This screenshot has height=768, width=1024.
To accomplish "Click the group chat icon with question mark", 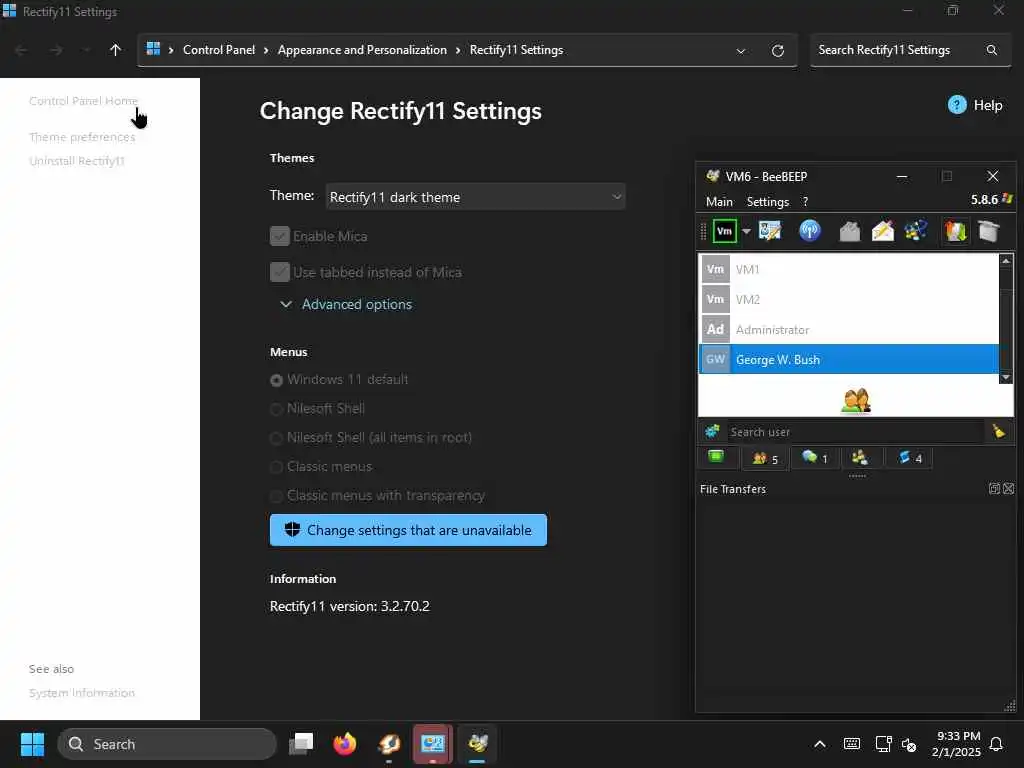I will (916, 231).
